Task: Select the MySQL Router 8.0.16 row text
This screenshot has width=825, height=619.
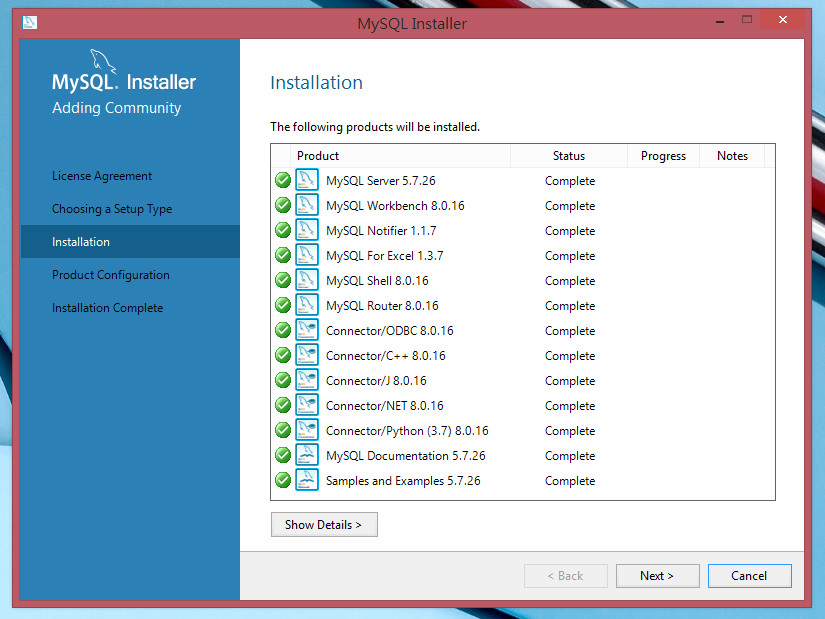Action: tap(382, 306)
